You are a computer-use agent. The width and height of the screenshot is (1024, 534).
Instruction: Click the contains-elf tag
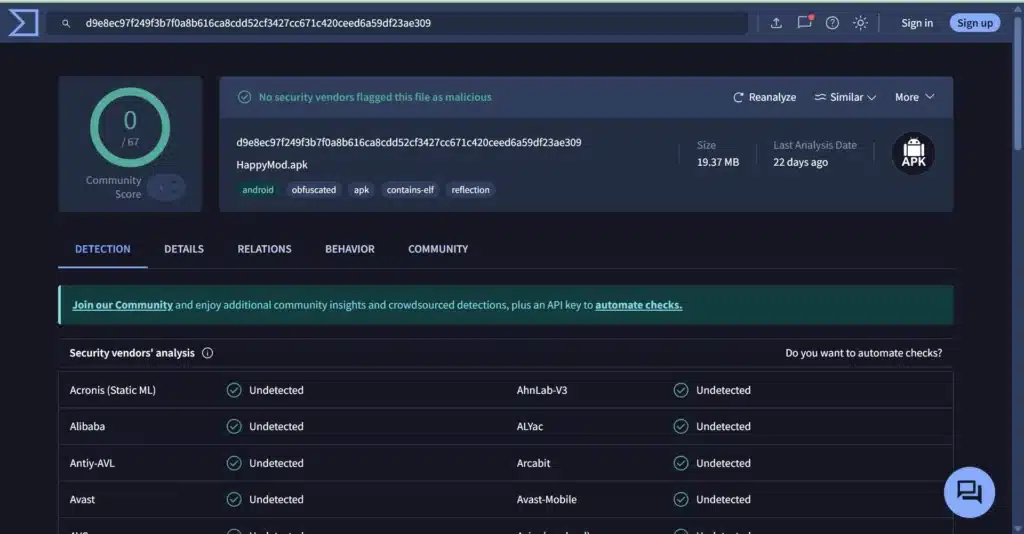pyautogui.click(x=410, y=190)
